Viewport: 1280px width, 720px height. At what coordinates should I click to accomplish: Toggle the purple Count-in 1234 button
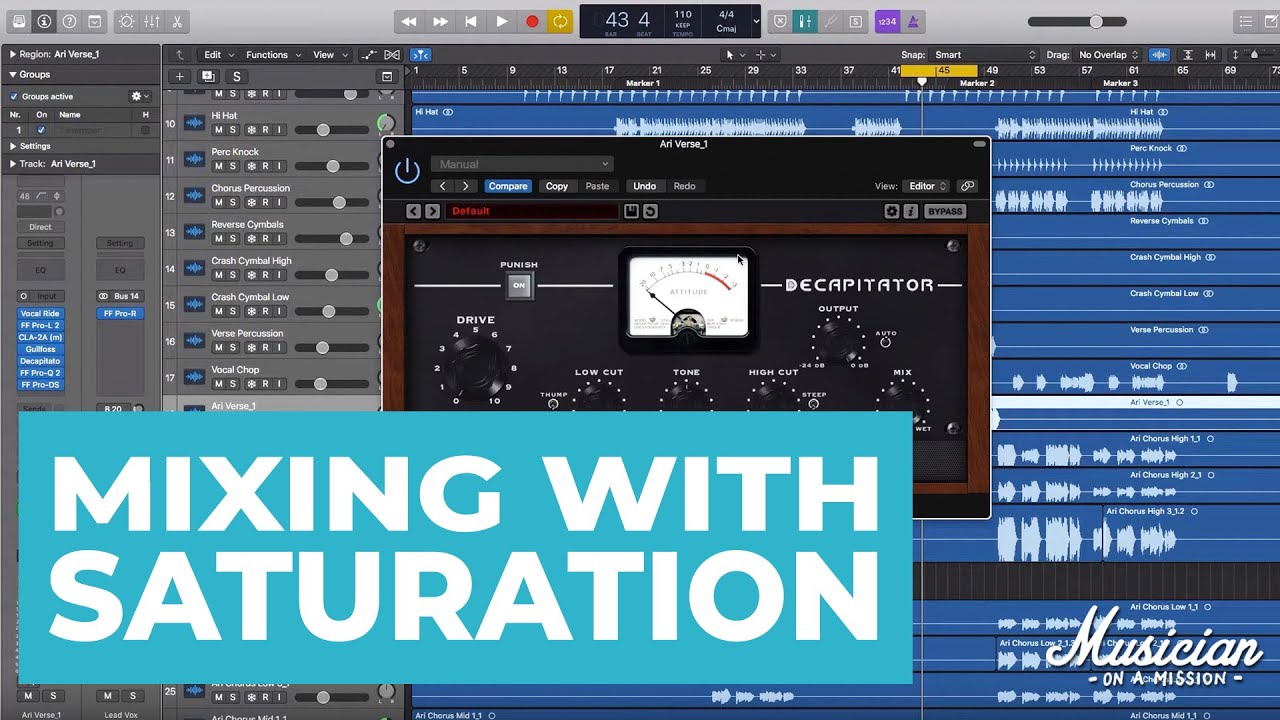887,21
